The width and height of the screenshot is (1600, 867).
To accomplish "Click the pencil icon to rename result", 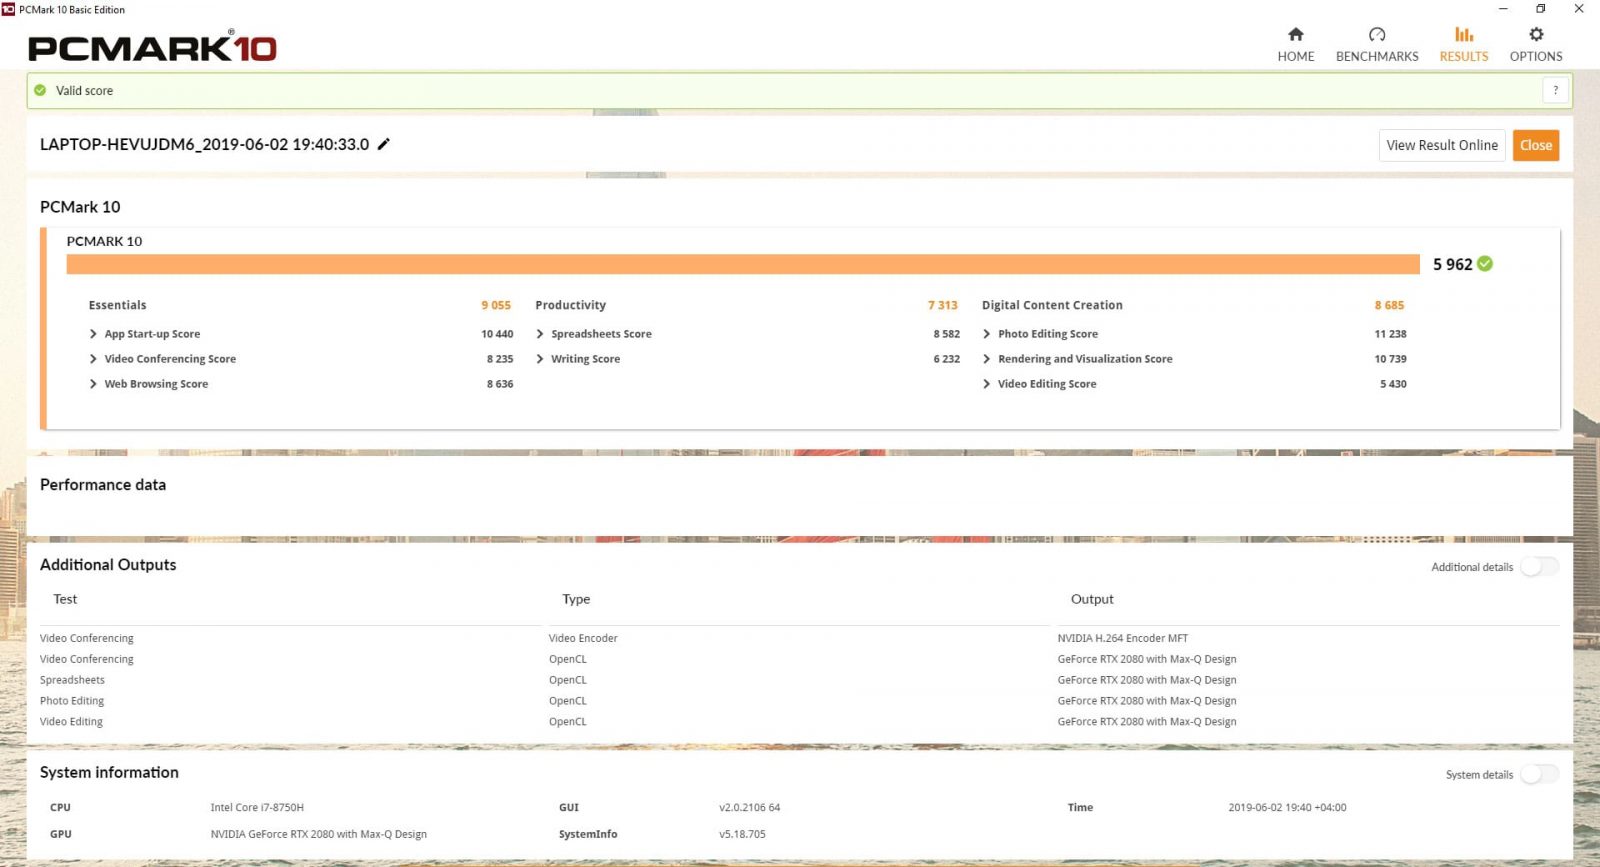I will [x=383, y=144].
